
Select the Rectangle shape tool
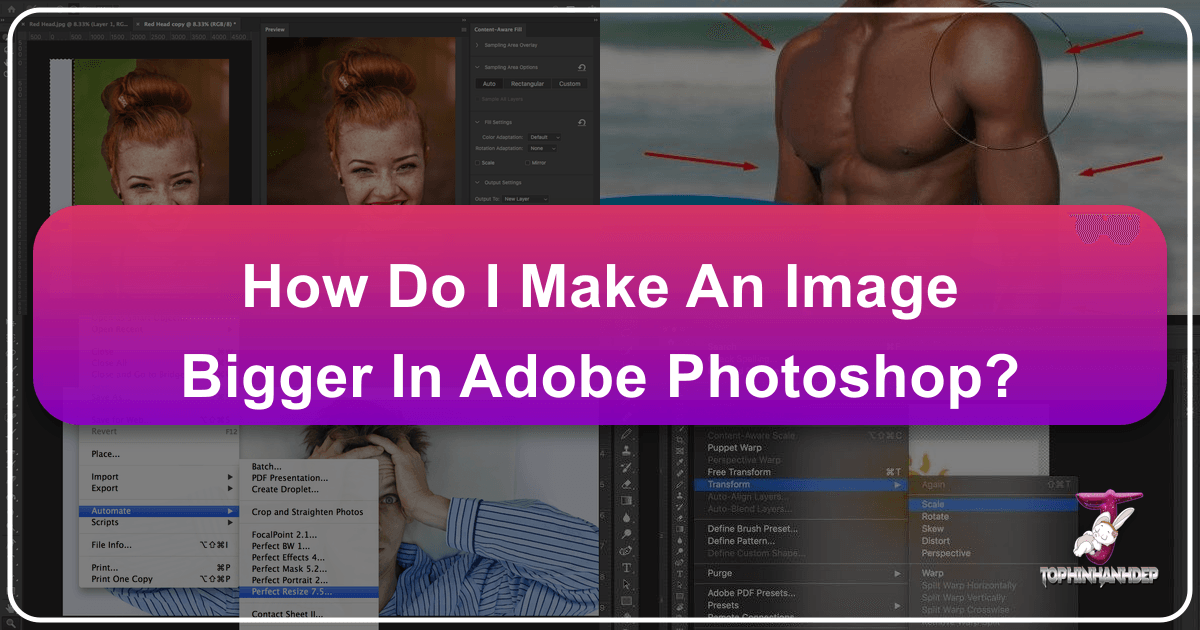click(x=627, y=600)
